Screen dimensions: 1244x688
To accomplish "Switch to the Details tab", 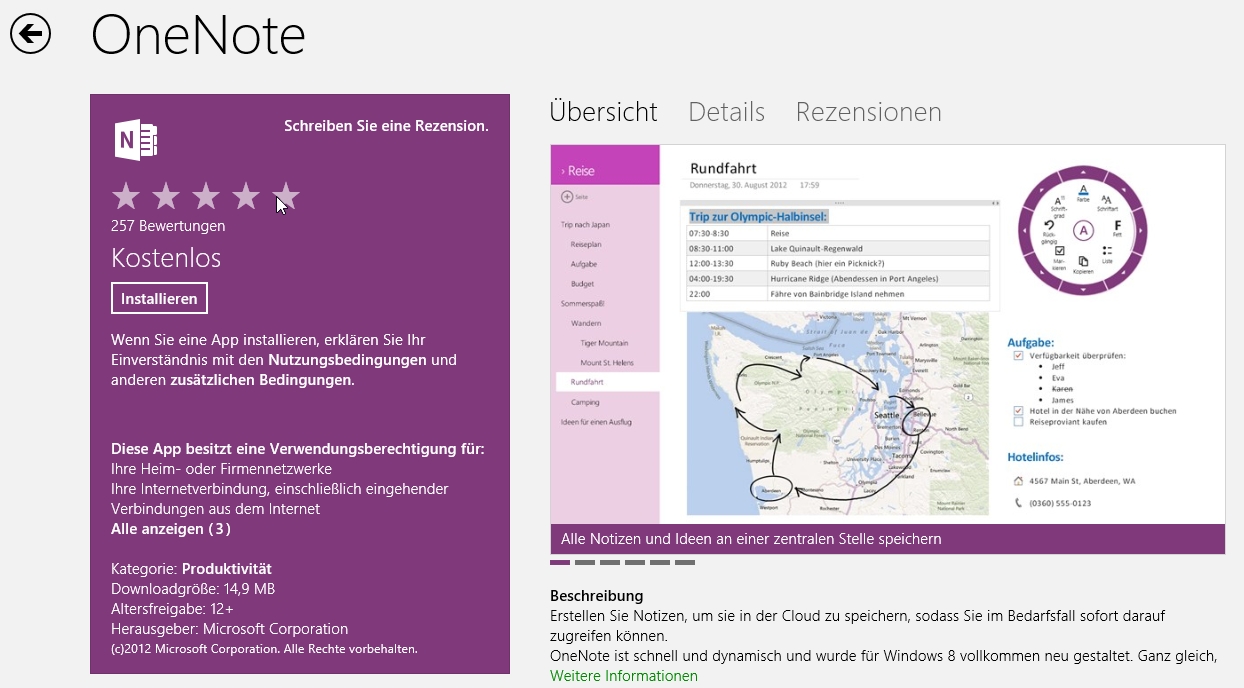I will 726,112.
